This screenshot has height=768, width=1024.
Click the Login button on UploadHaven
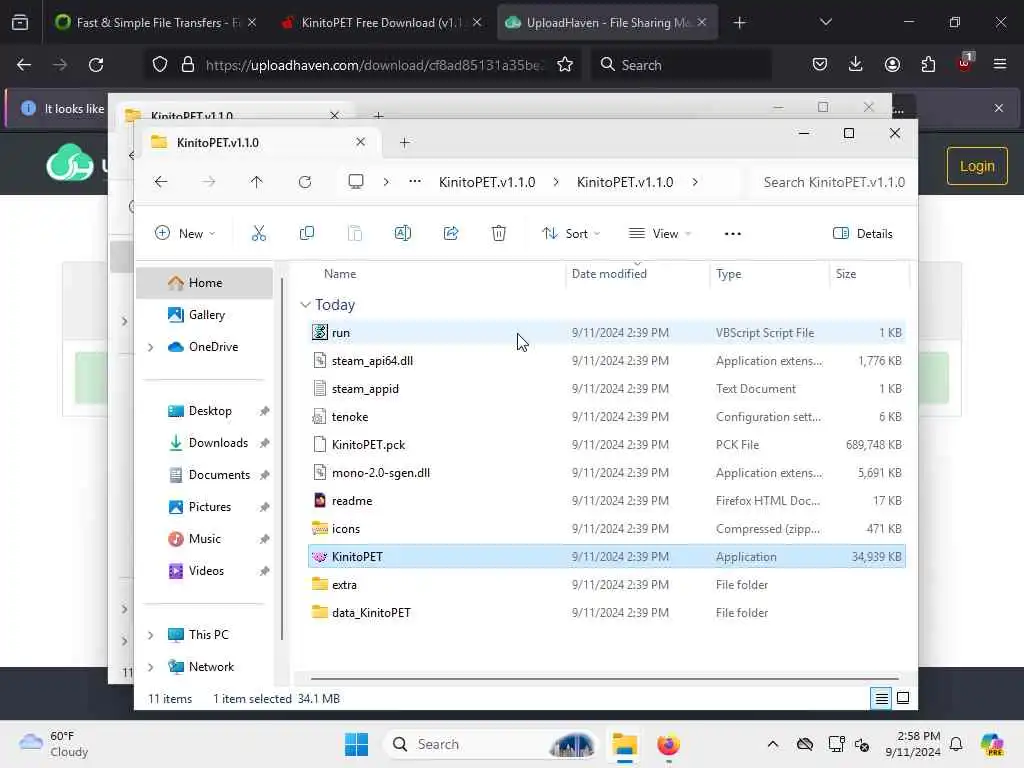[x=977, y=166]
